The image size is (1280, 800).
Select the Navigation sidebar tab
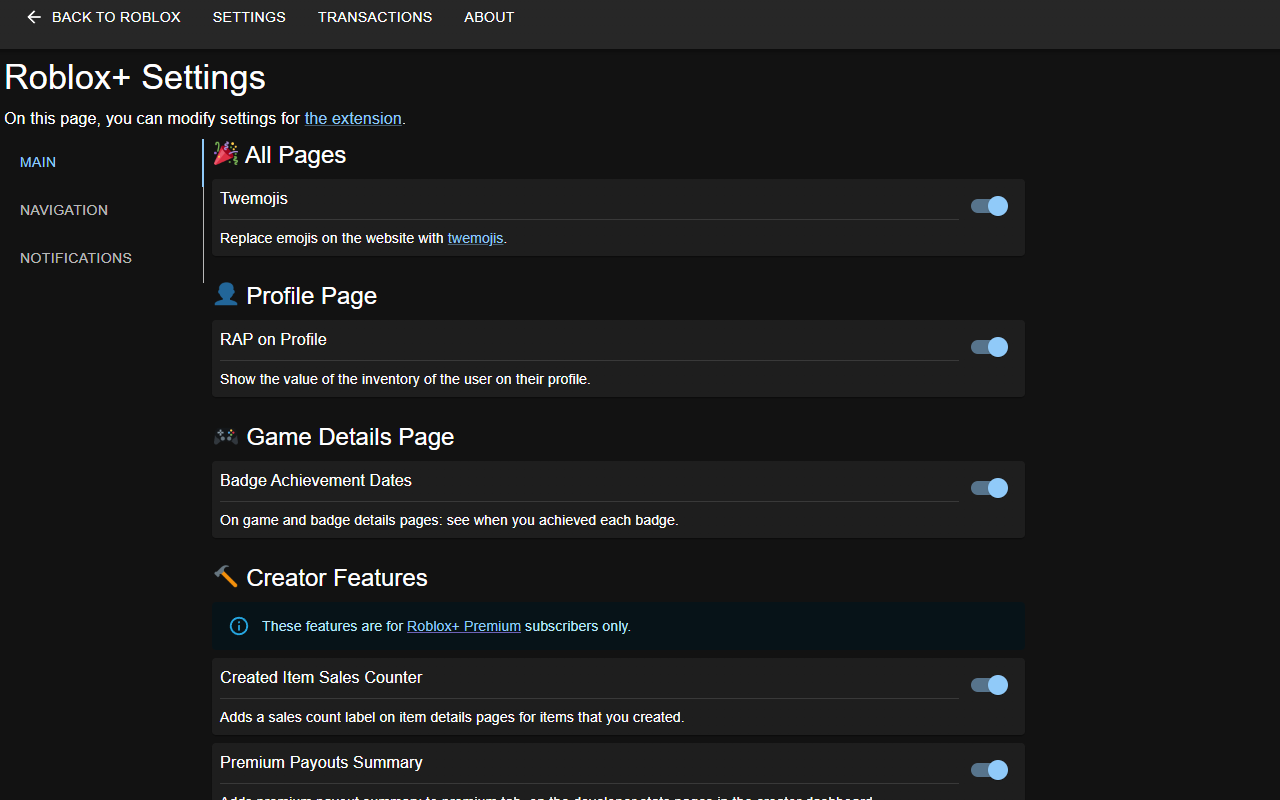(x=64, y=210)
